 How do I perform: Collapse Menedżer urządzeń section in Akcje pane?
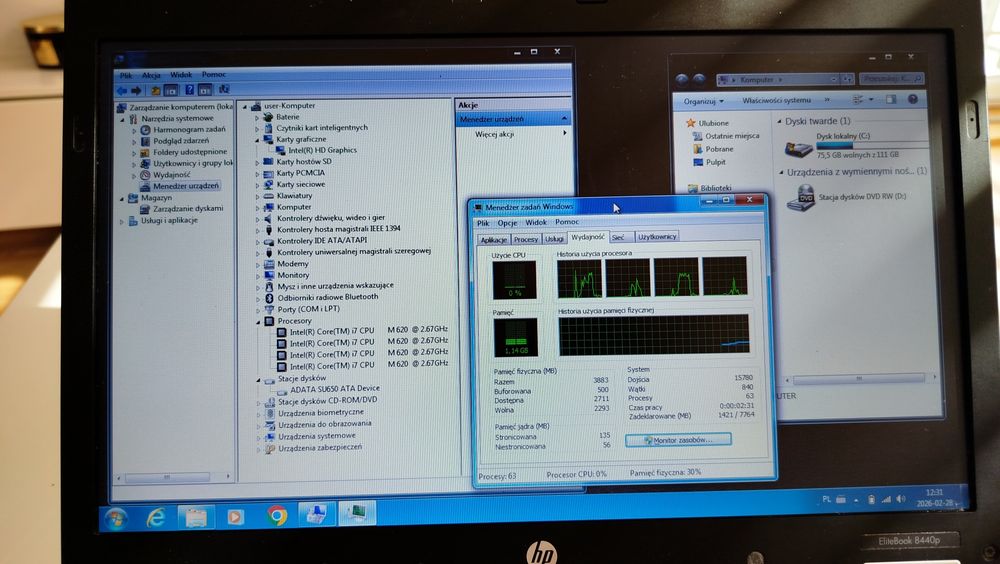[564, 119]
